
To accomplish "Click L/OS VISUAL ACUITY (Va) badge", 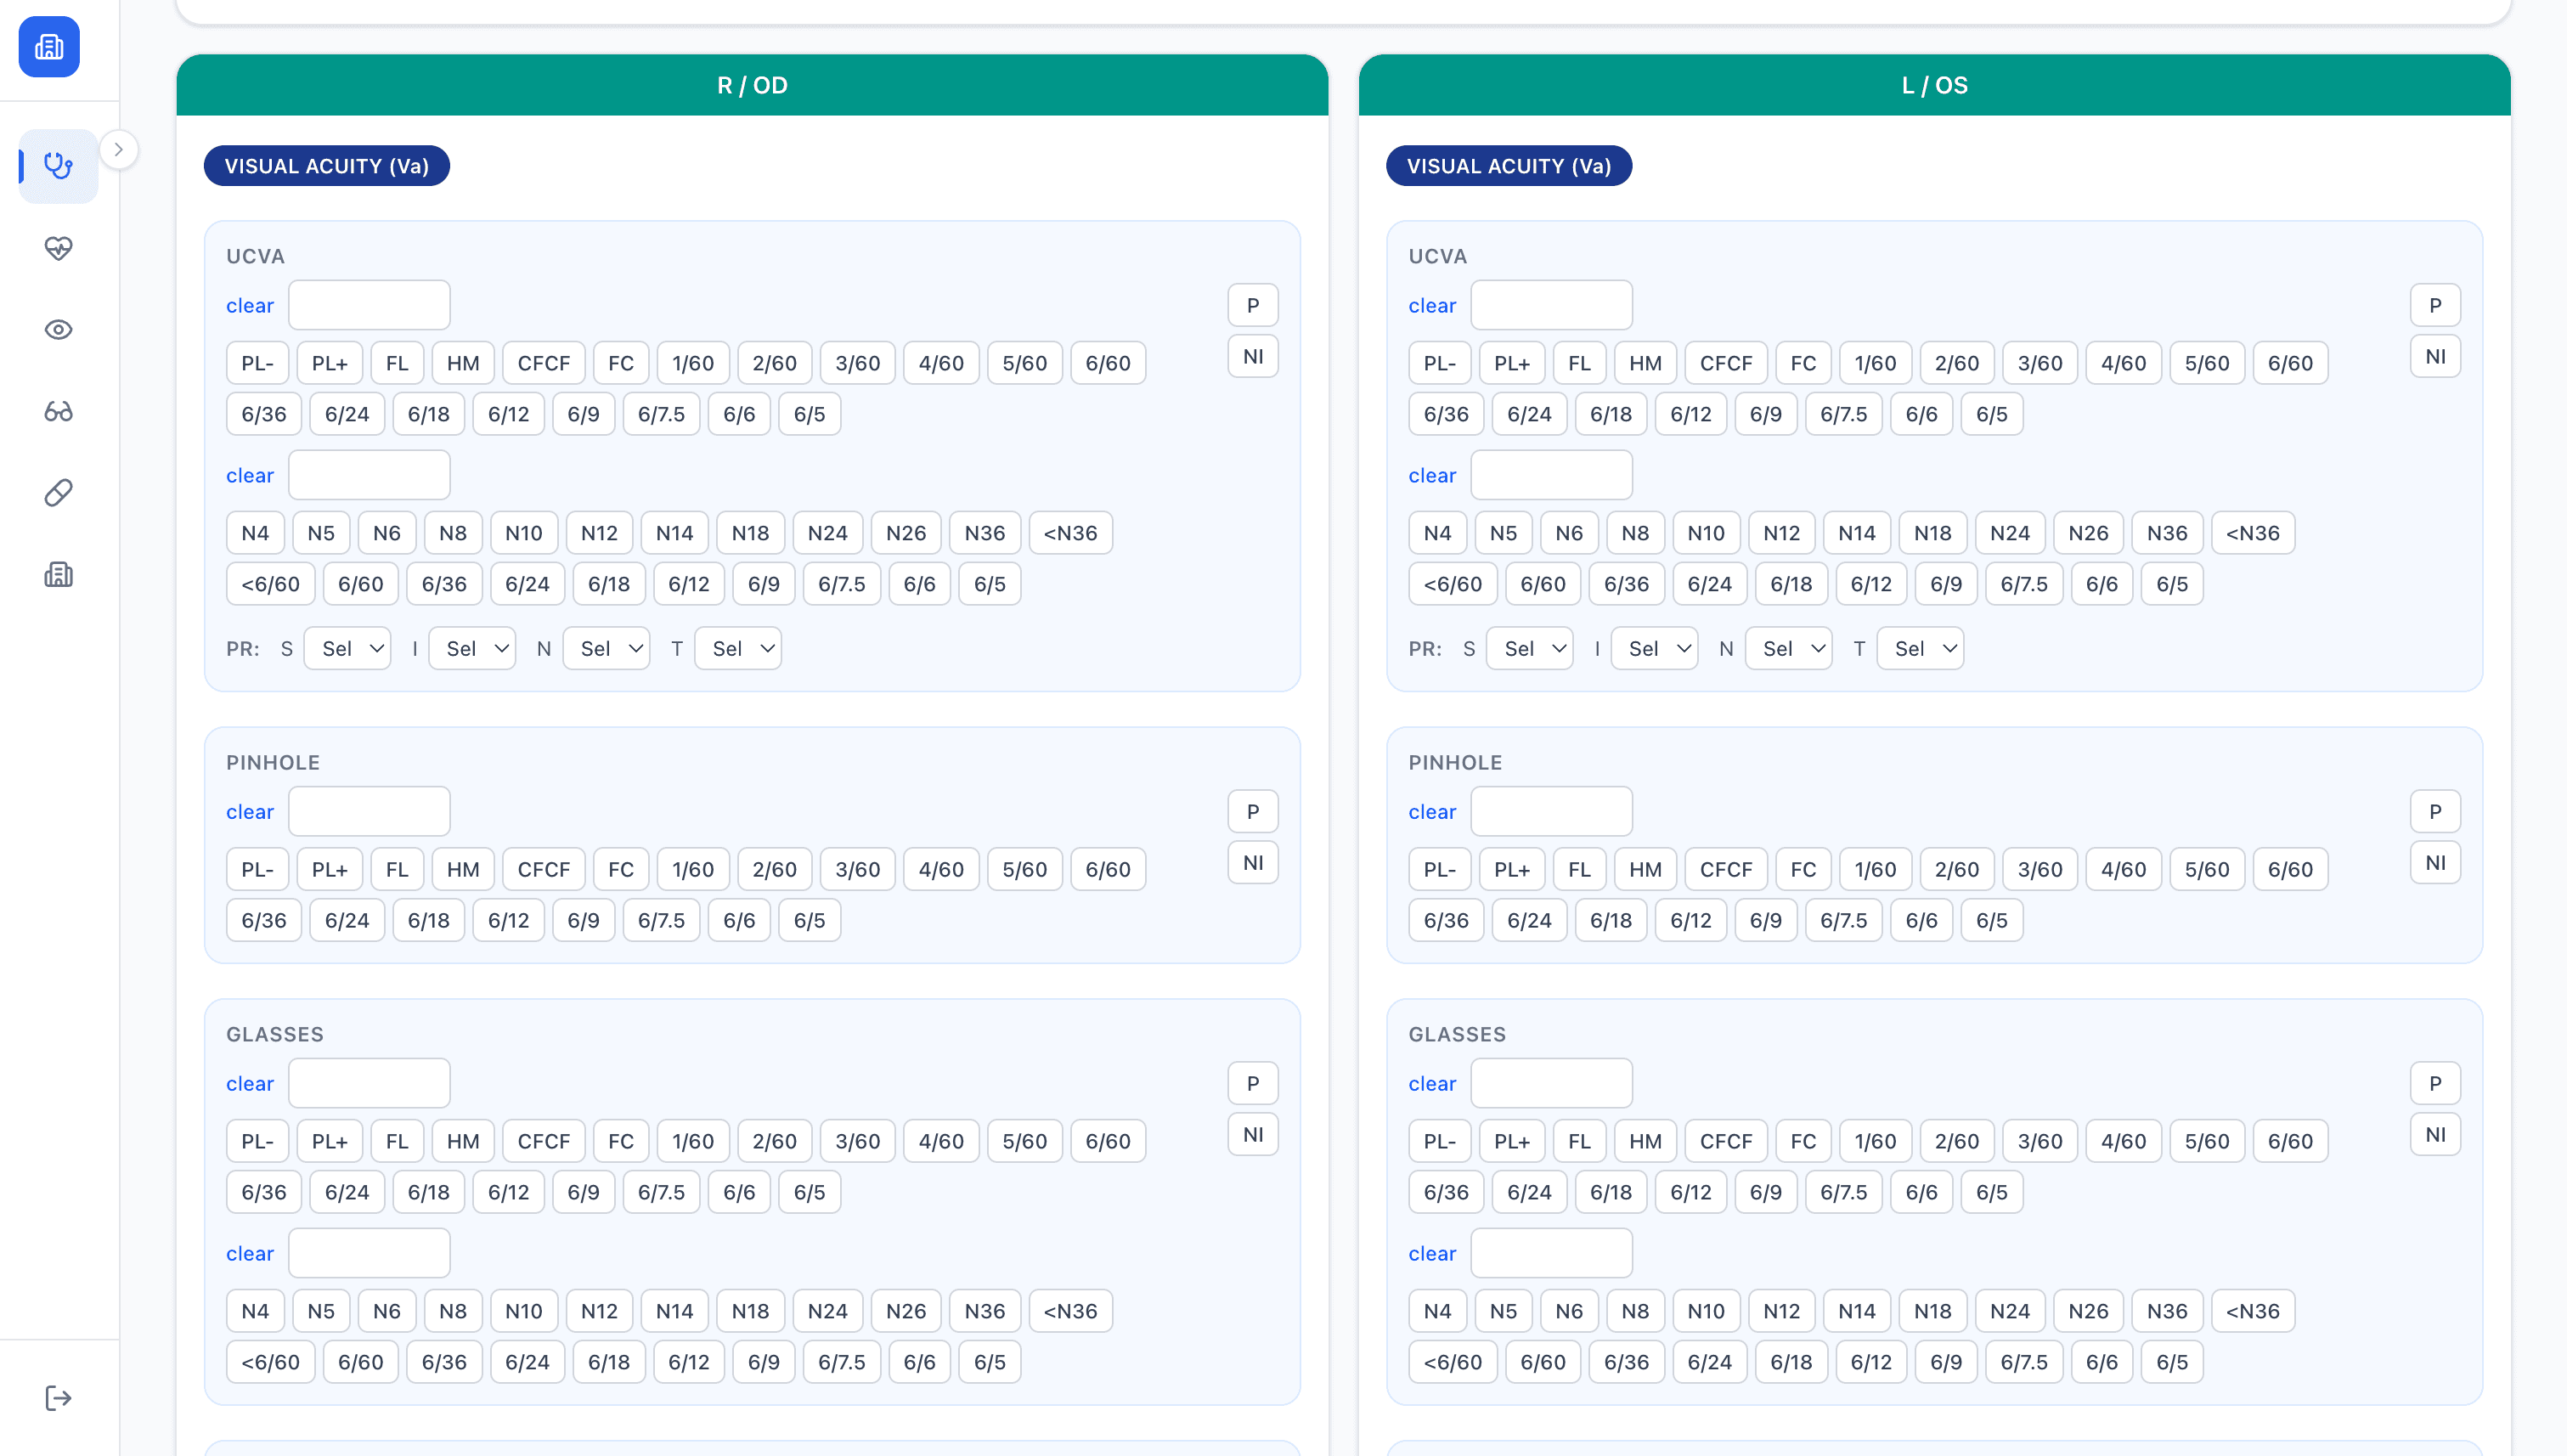I will click(x=1509, y=167).
